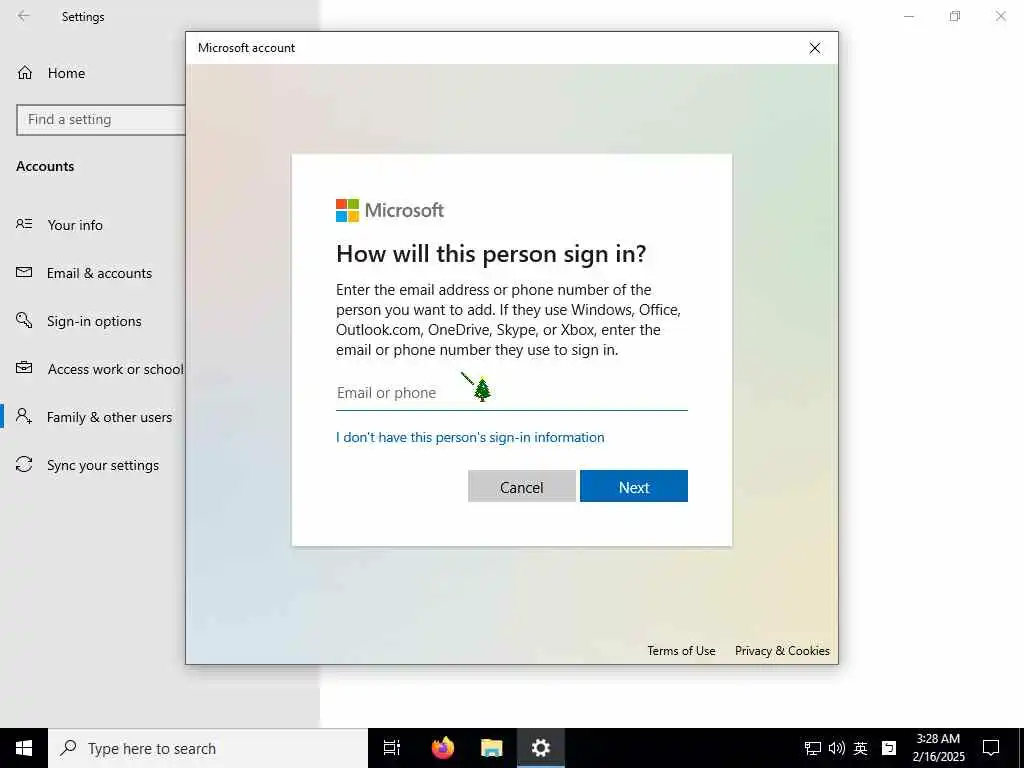Screen dimensions: 1024x768
Task: Minimize the Settings window
Action: 908,16
